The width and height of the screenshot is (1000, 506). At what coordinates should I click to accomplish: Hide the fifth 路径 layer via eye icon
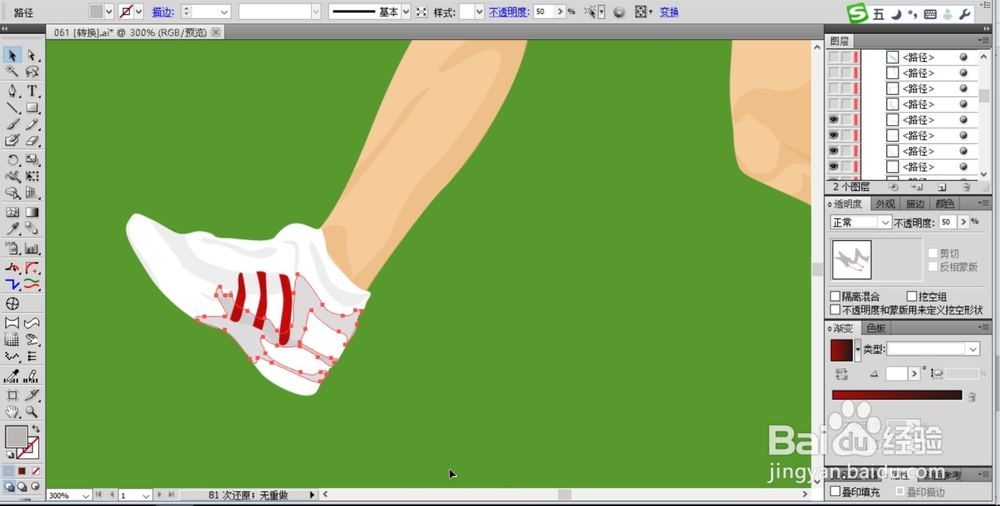point(834,120)
